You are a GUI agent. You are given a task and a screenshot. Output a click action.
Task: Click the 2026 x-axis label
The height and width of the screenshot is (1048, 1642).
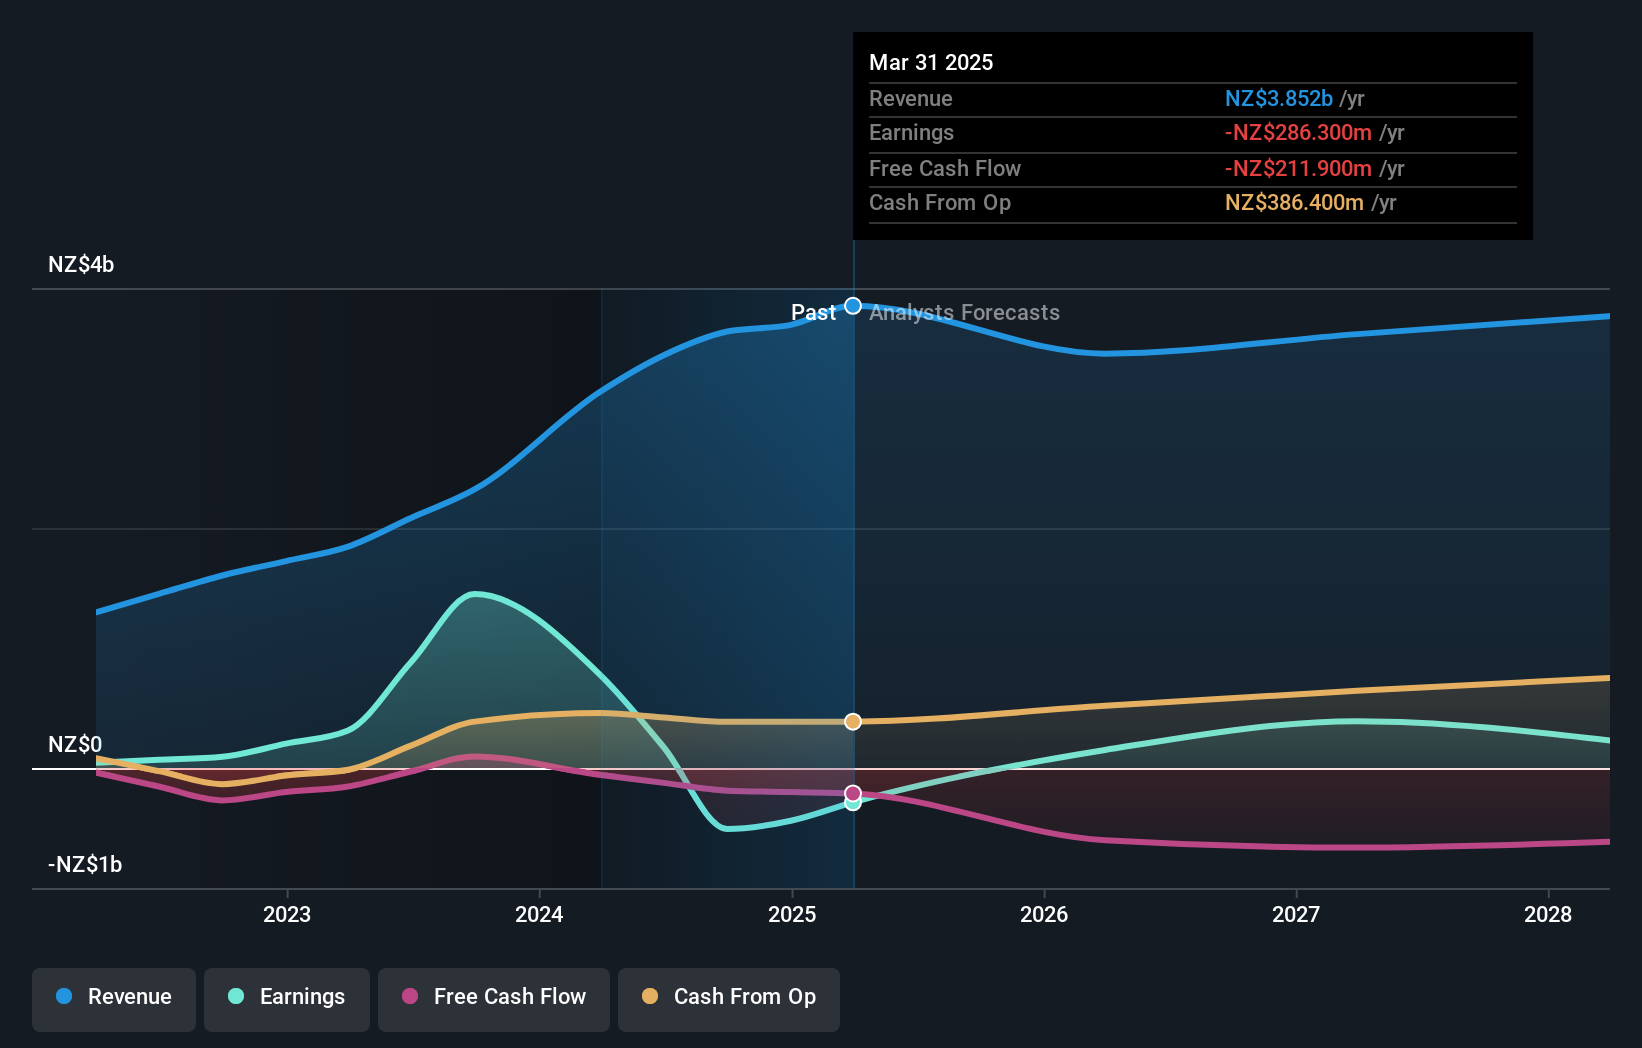pos(1044,914)
